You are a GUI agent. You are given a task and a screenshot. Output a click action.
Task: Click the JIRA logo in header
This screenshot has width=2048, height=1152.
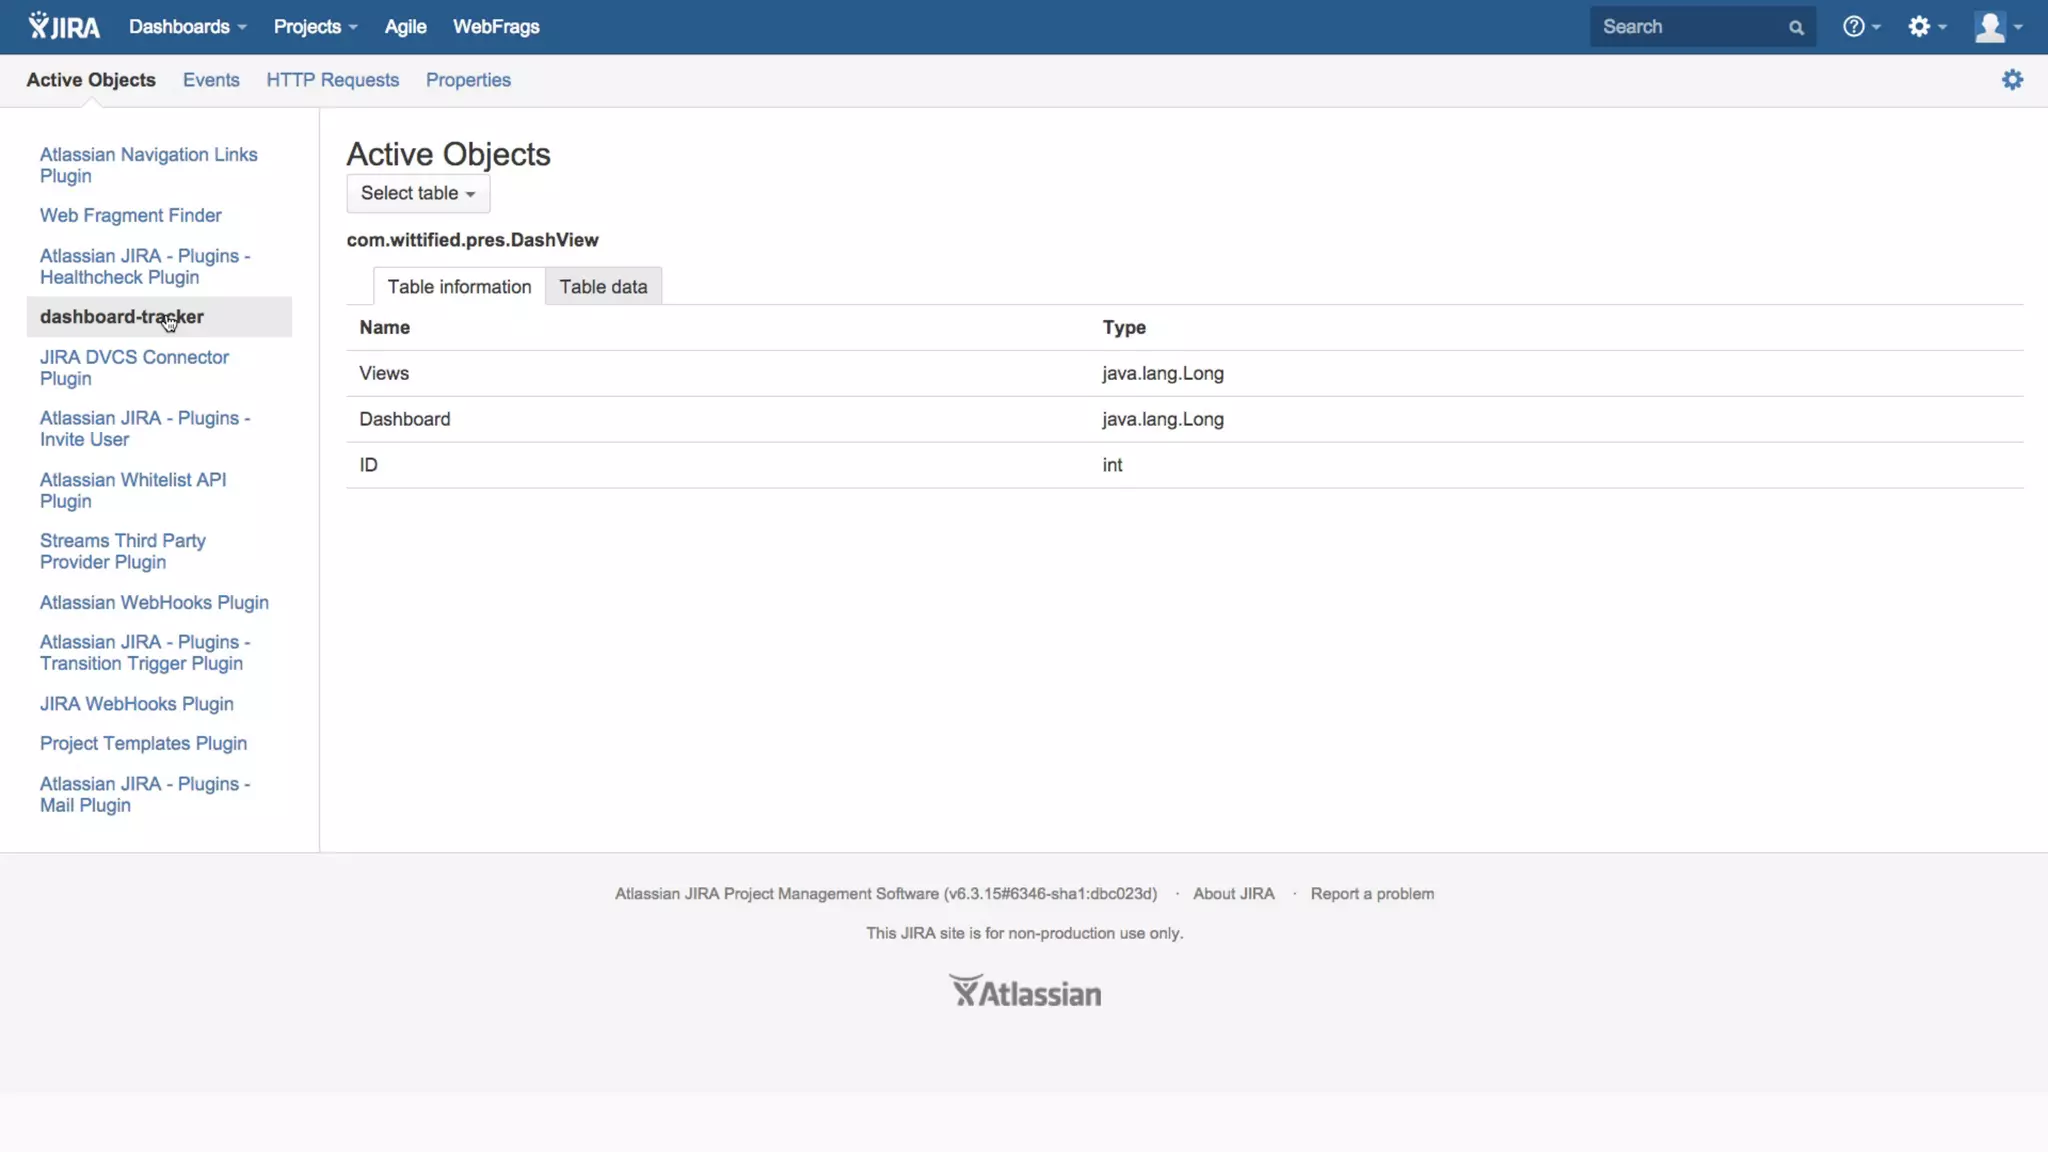(x=64, y=27)
